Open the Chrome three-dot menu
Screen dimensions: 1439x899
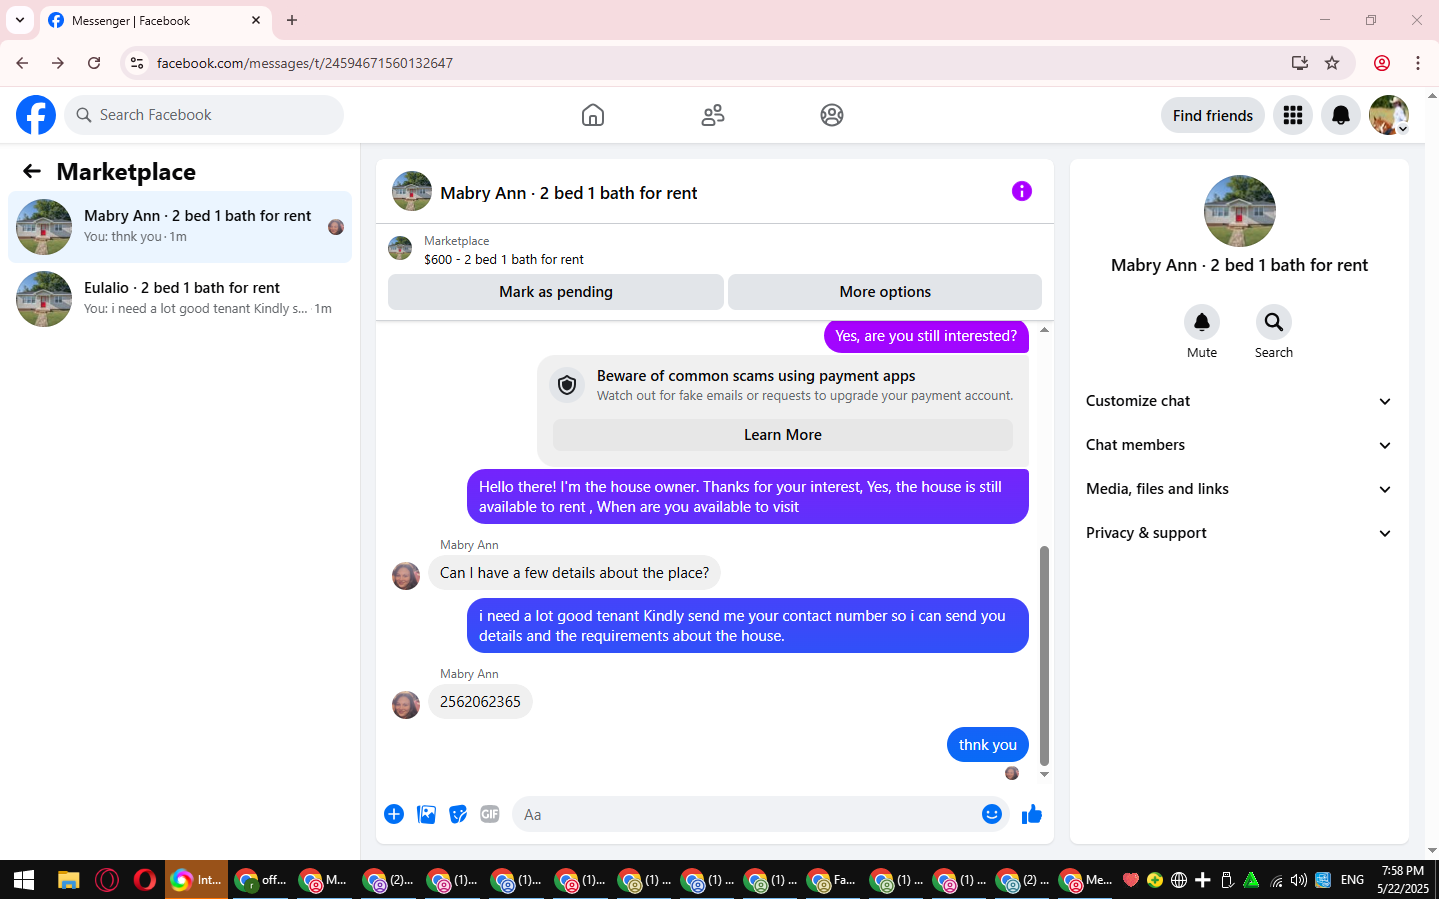1418,63
